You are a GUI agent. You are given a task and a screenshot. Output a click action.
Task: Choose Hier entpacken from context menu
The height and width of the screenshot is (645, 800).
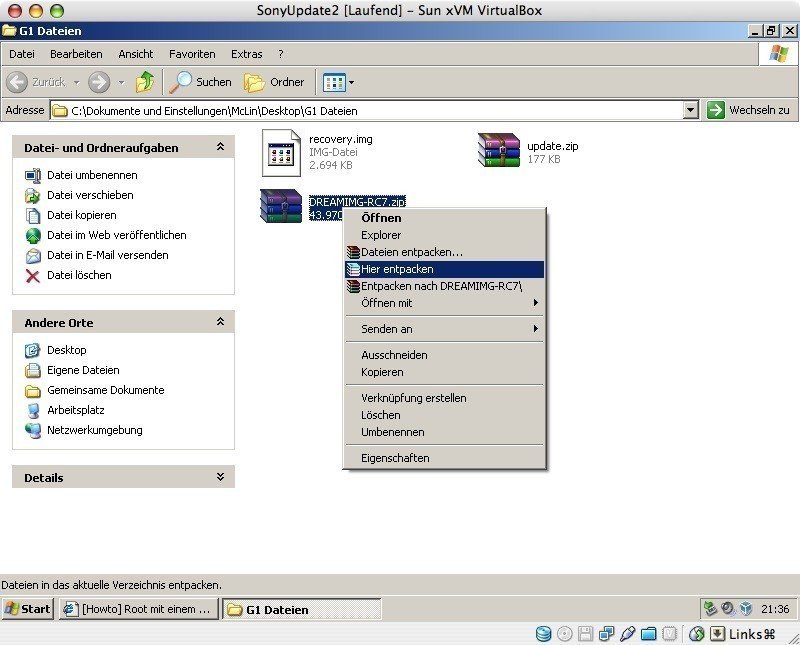[x=444, y=269]
